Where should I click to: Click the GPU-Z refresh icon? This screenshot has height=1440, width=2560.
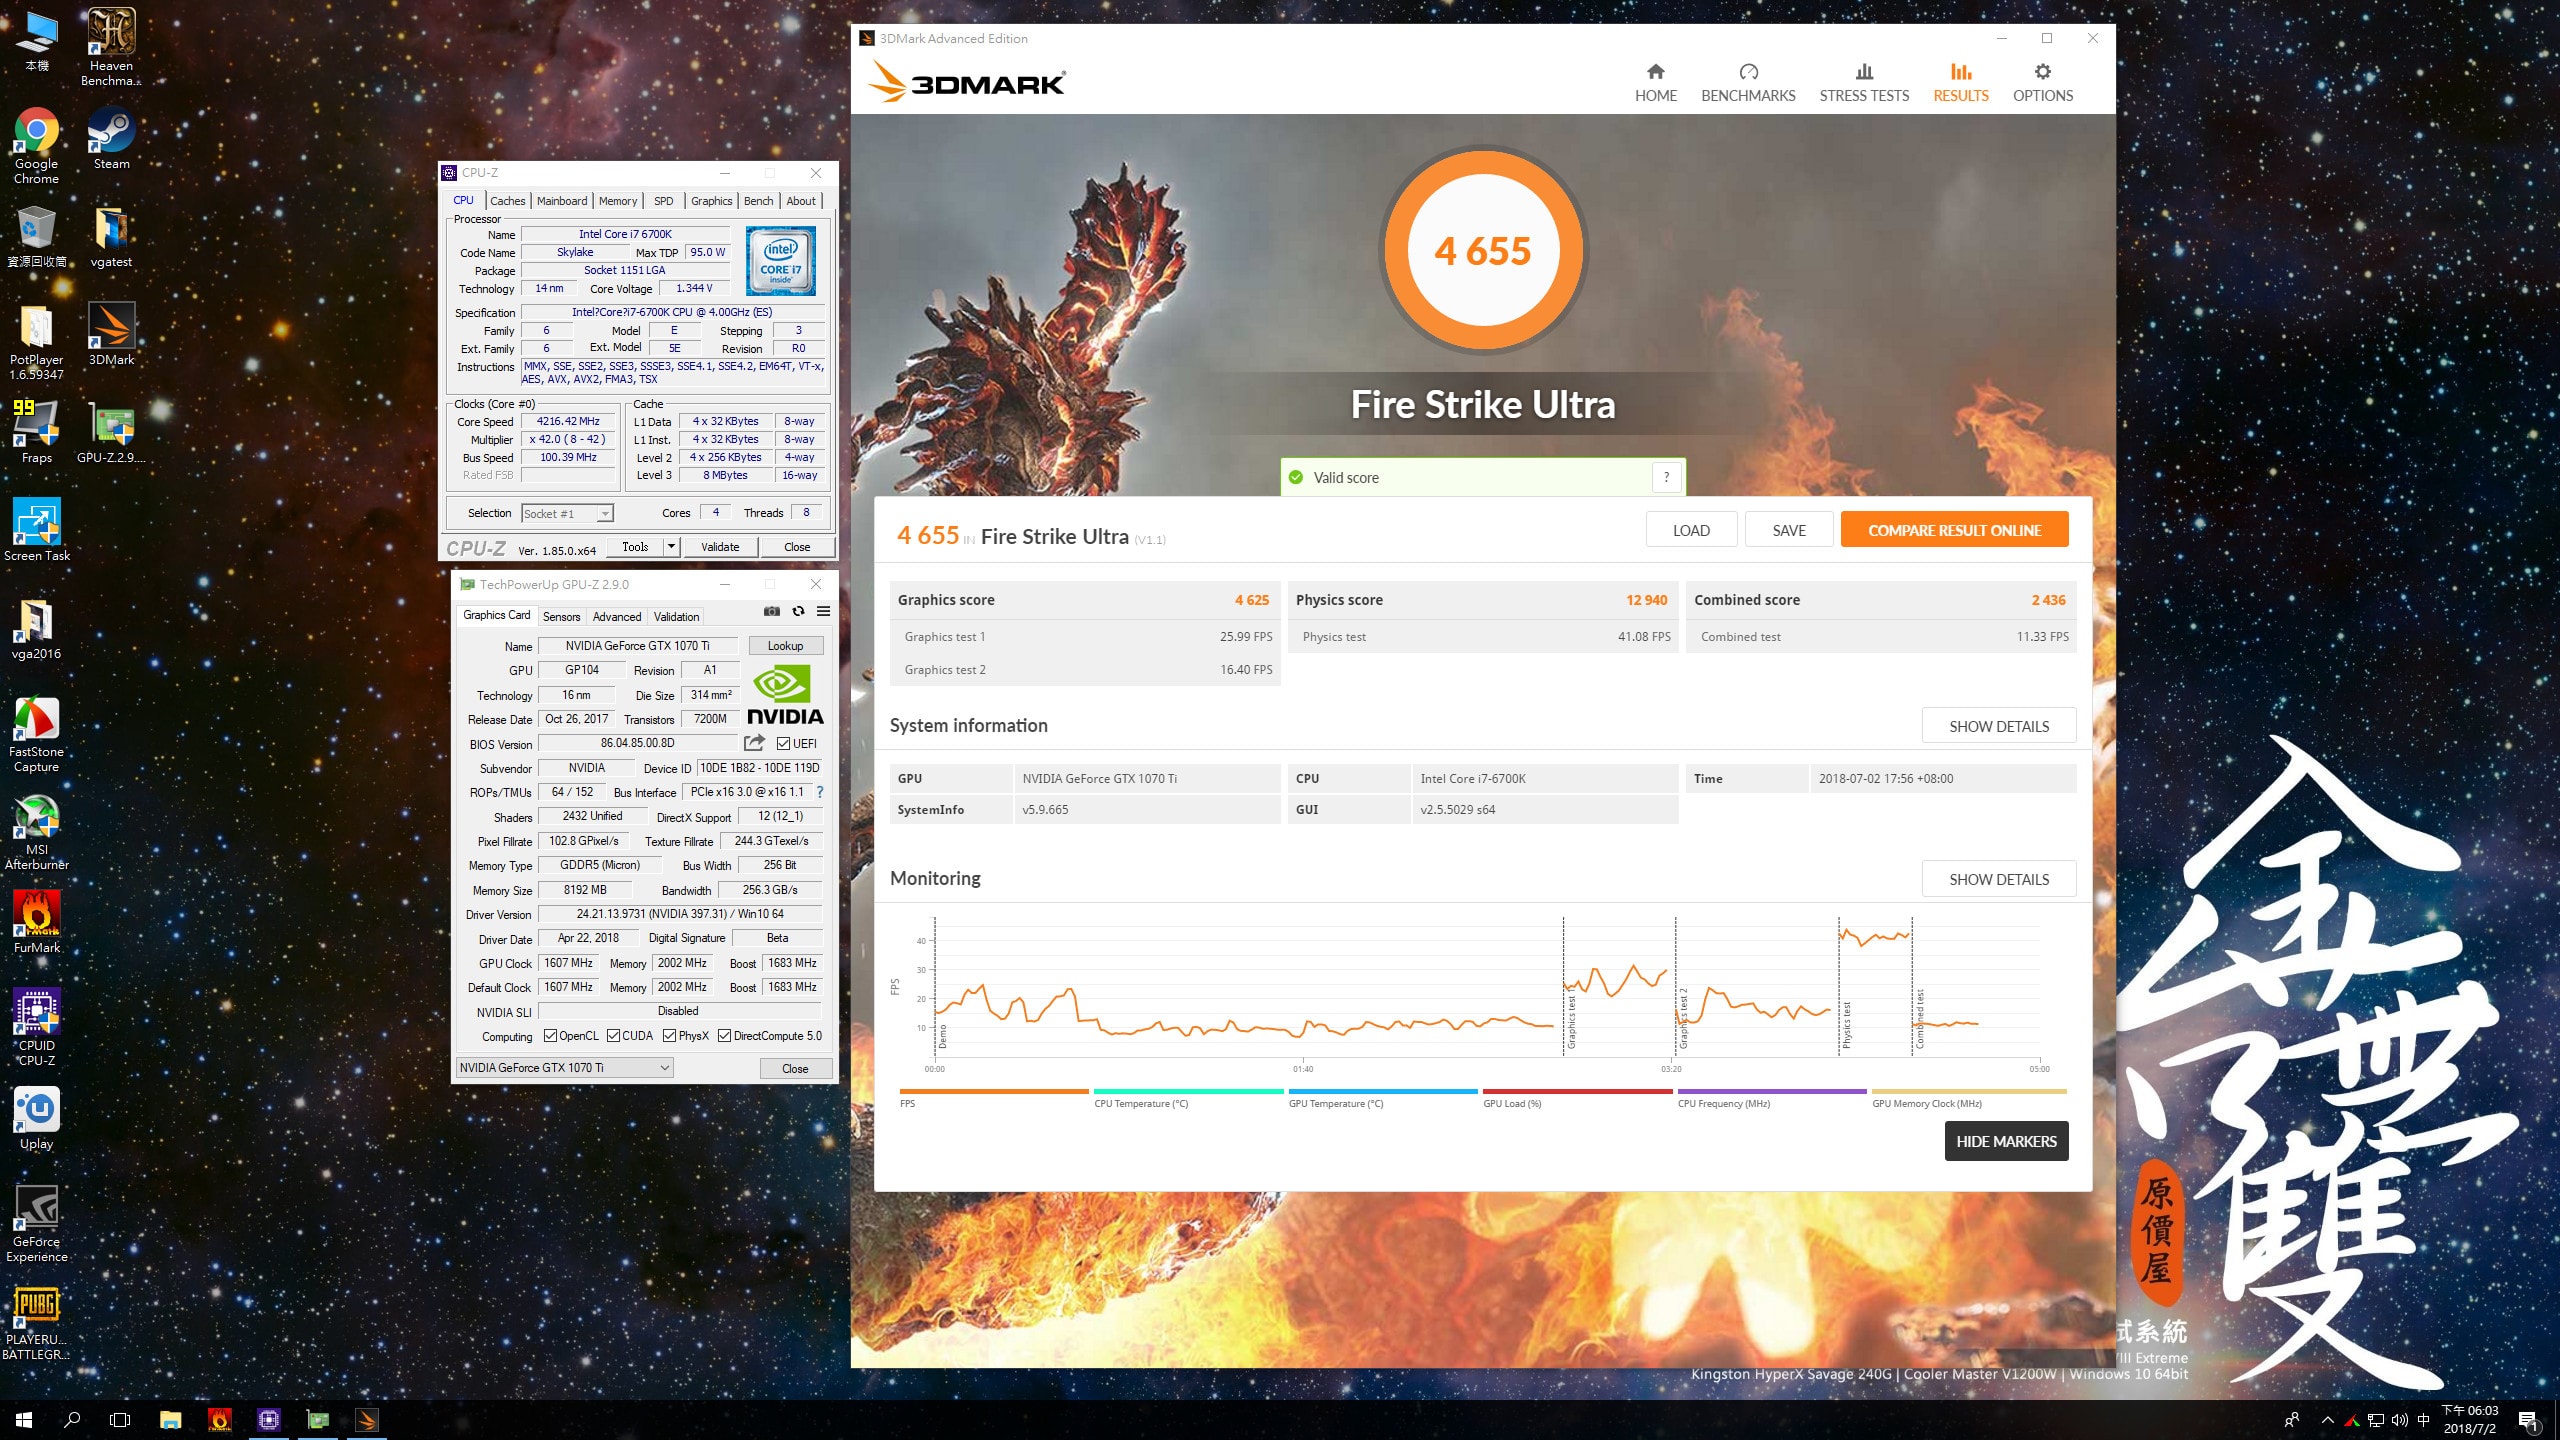798,611
